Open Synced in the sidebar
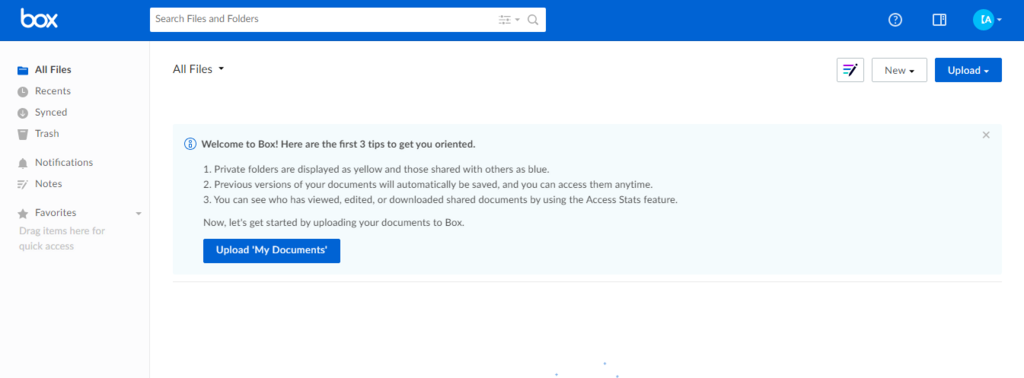 51,112
